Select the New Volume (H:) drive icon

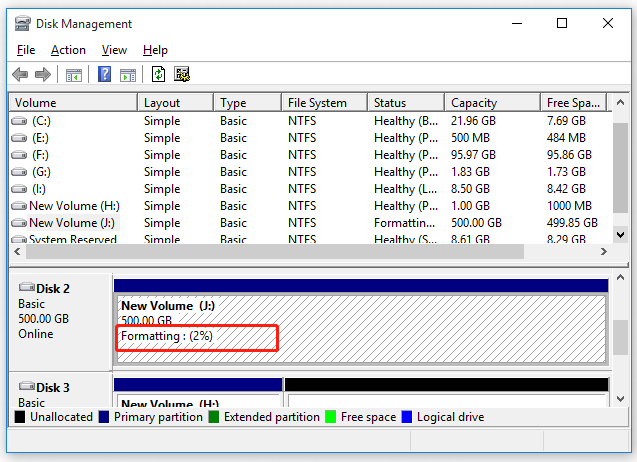(19, 206)
